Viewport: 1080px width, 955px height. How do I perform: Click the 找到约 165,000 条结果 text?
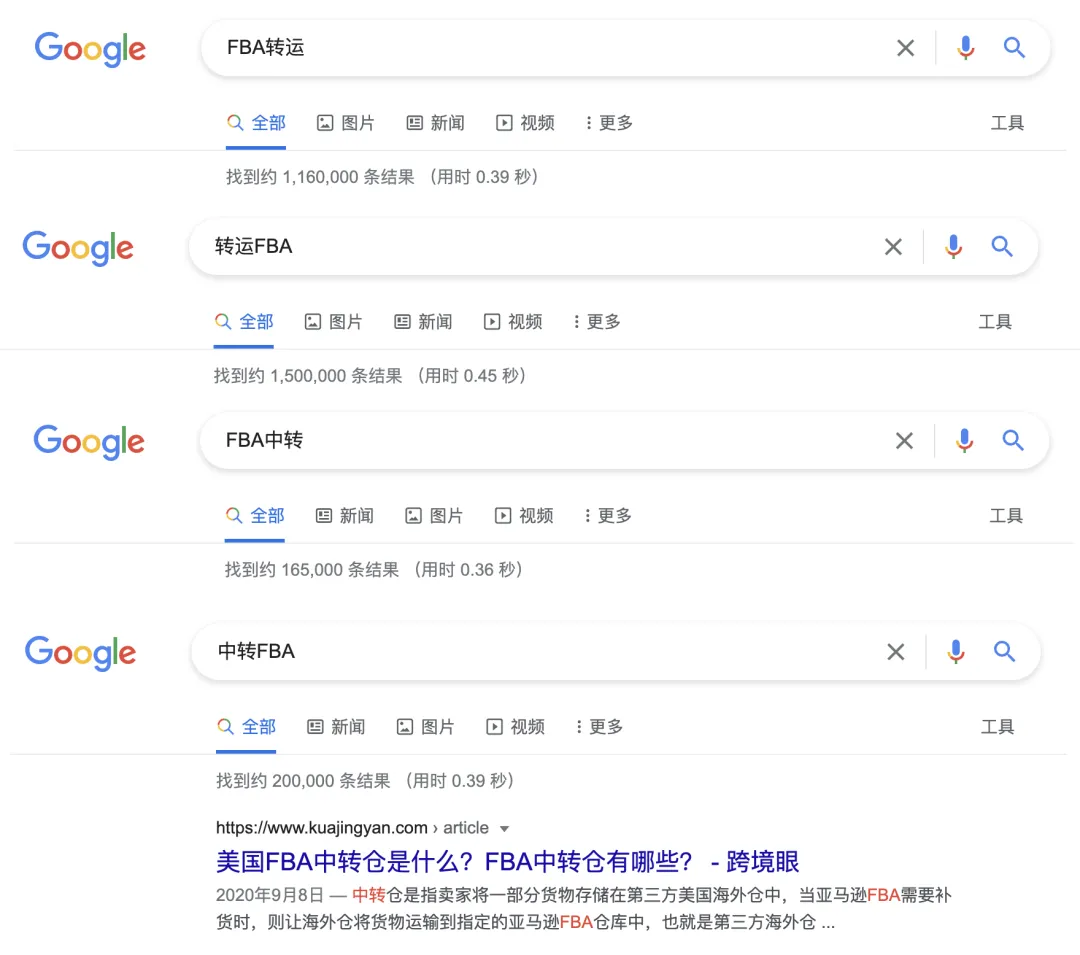click(x=312, y=571)
